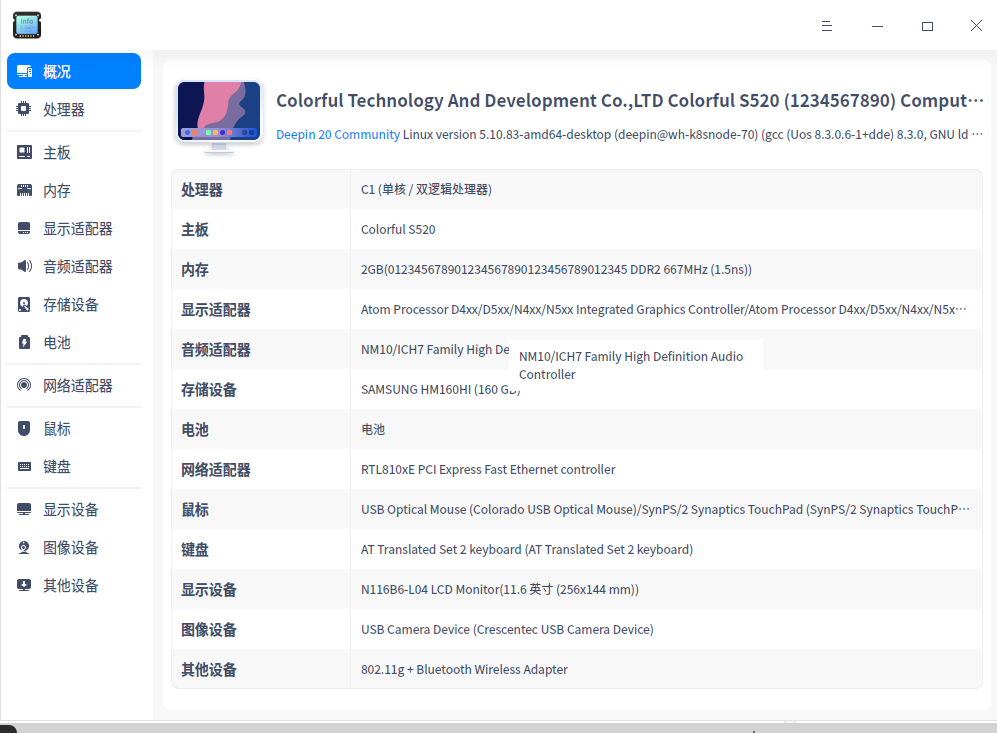Select the 显示适配器 display adapter icon
Image resolution: width=997 pixels, height=733 pixels.
23,228
